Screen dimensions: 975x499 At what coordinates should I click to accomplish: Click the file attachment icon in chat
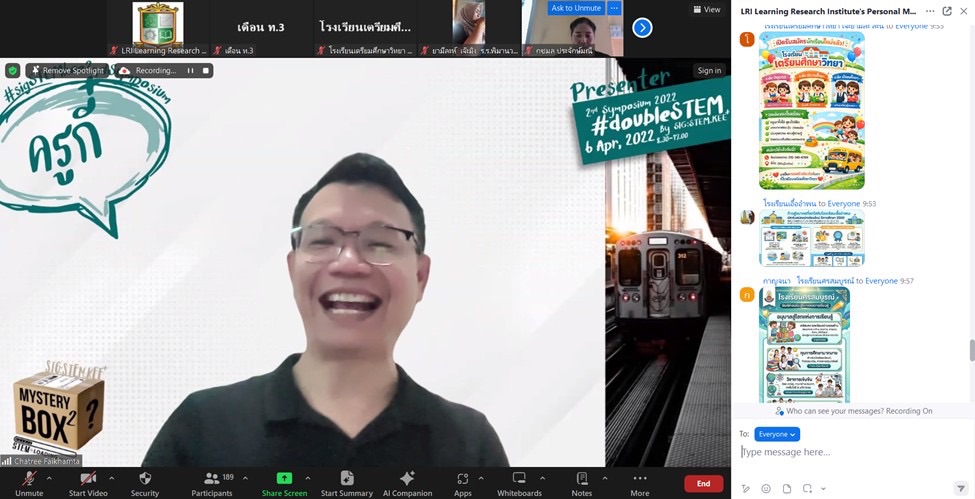(787, 489)
